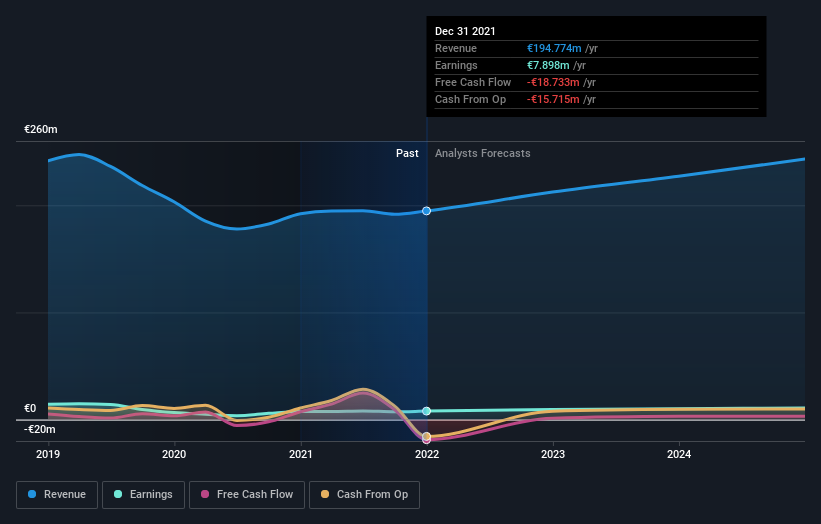Click the €7.898m earnings value

click(548, 65)
